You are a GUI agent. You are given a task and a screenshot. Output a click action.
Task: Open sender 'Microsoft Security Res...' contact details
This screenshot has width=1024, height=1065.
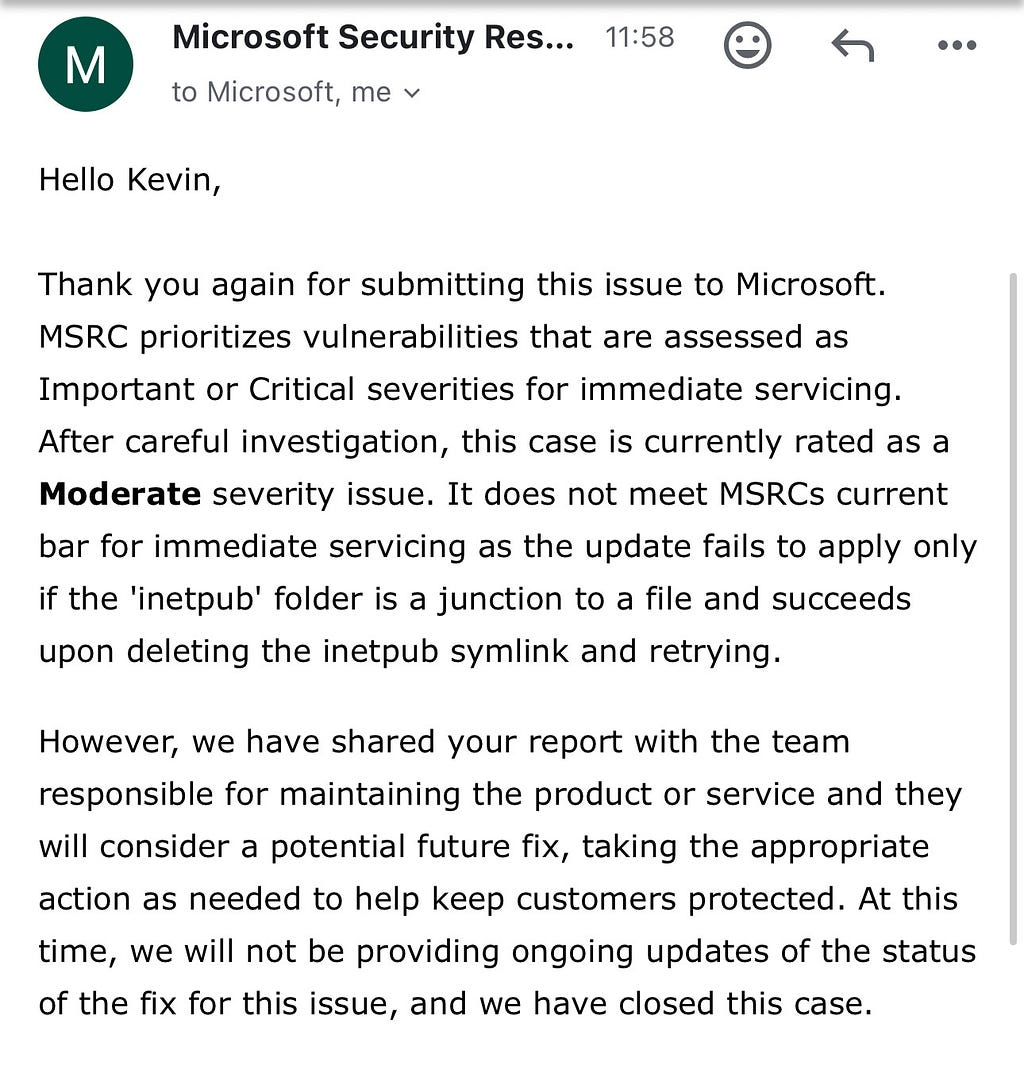(x=373, y=37)
